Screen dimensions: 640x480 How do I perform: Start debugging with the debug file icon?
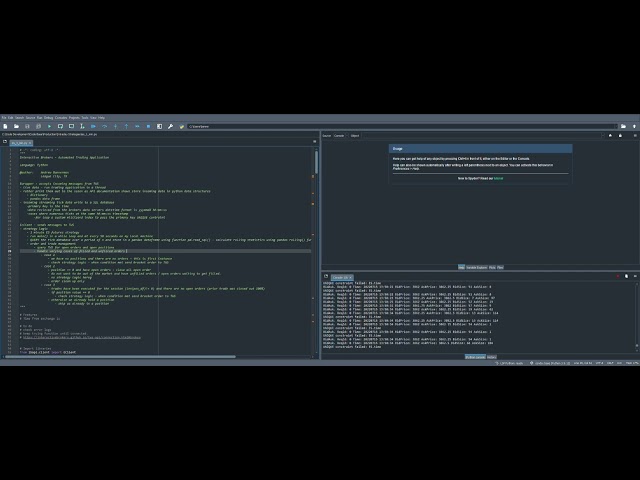(93, 127)
